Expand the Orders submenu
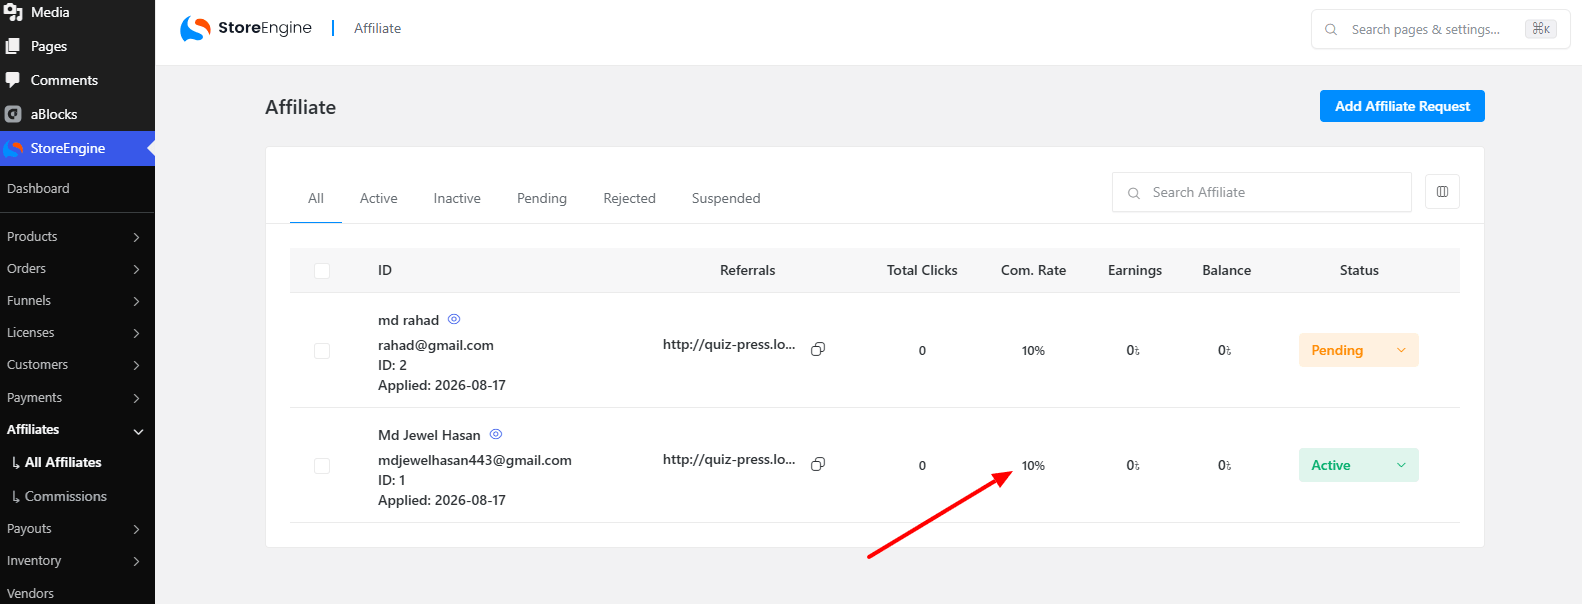1582x604 pixels. 137,269
